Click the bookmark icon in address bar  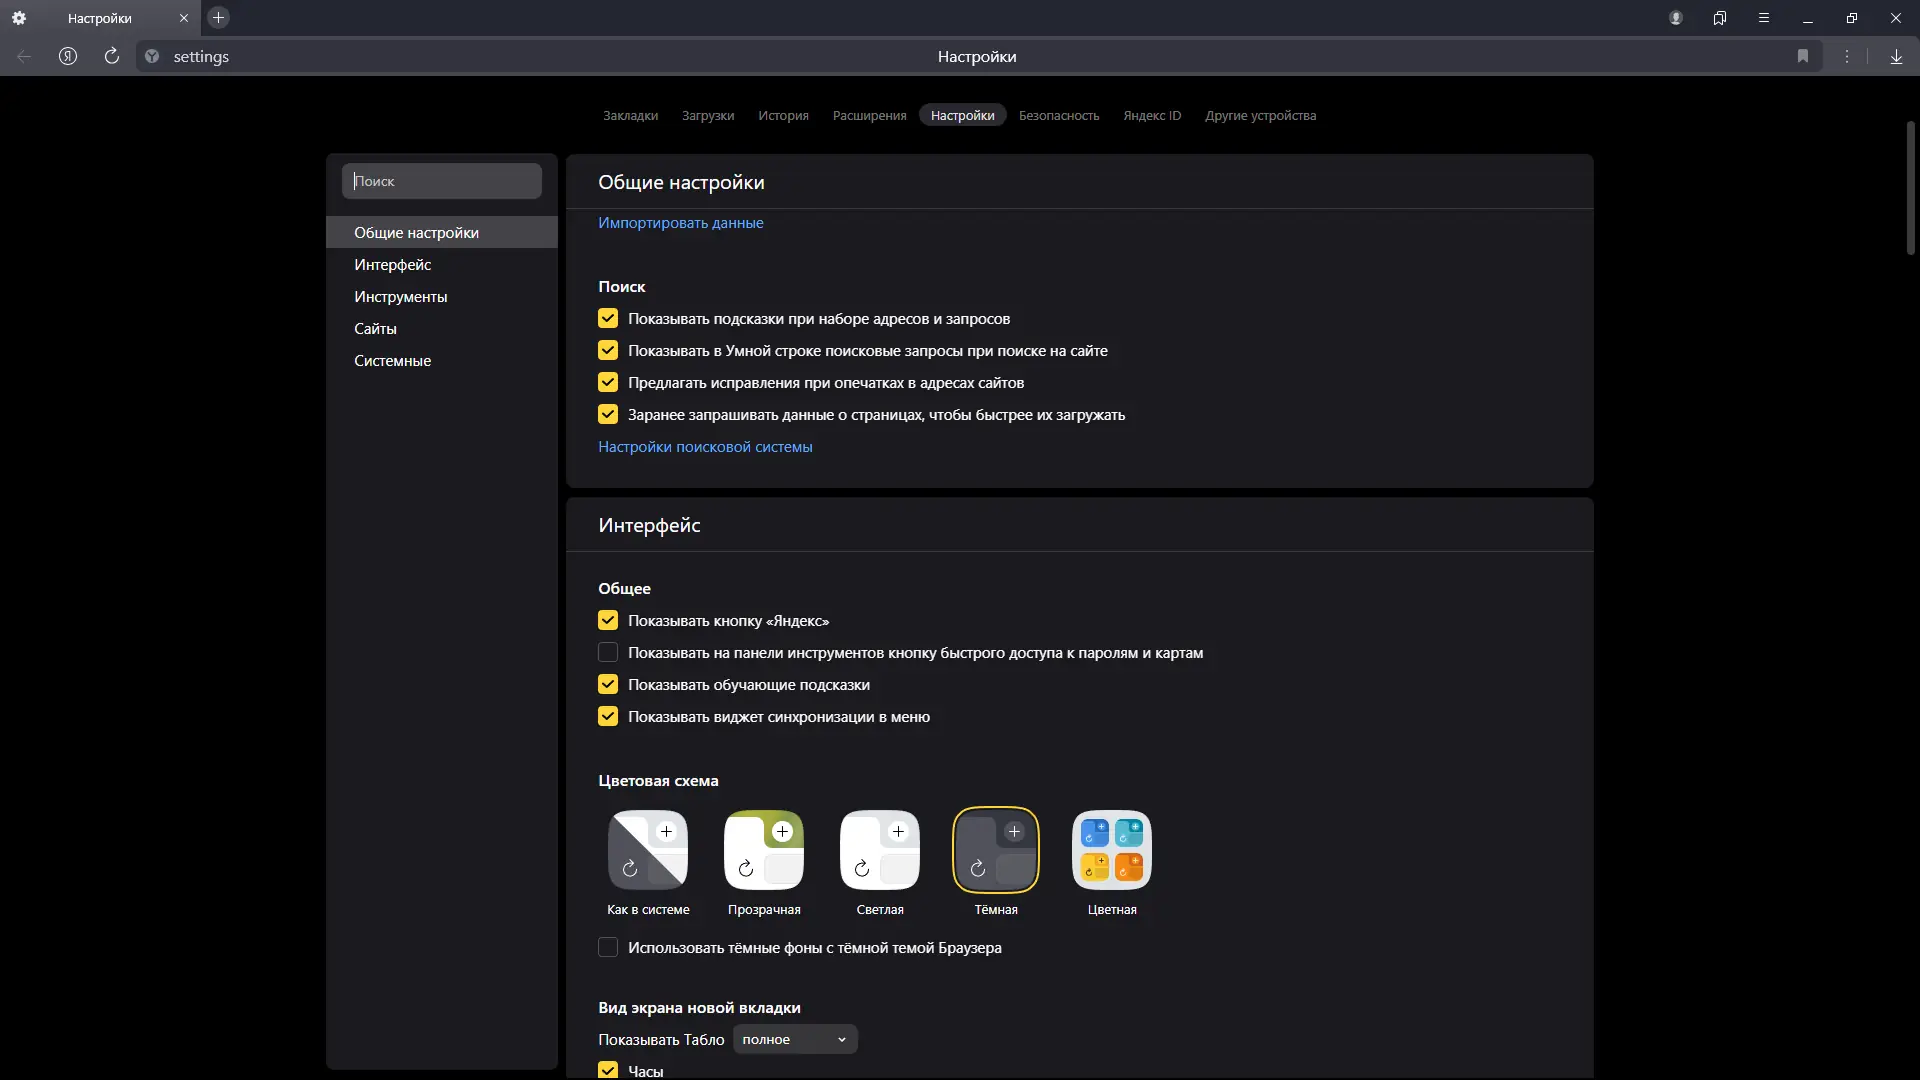(x=1803, y=57)
